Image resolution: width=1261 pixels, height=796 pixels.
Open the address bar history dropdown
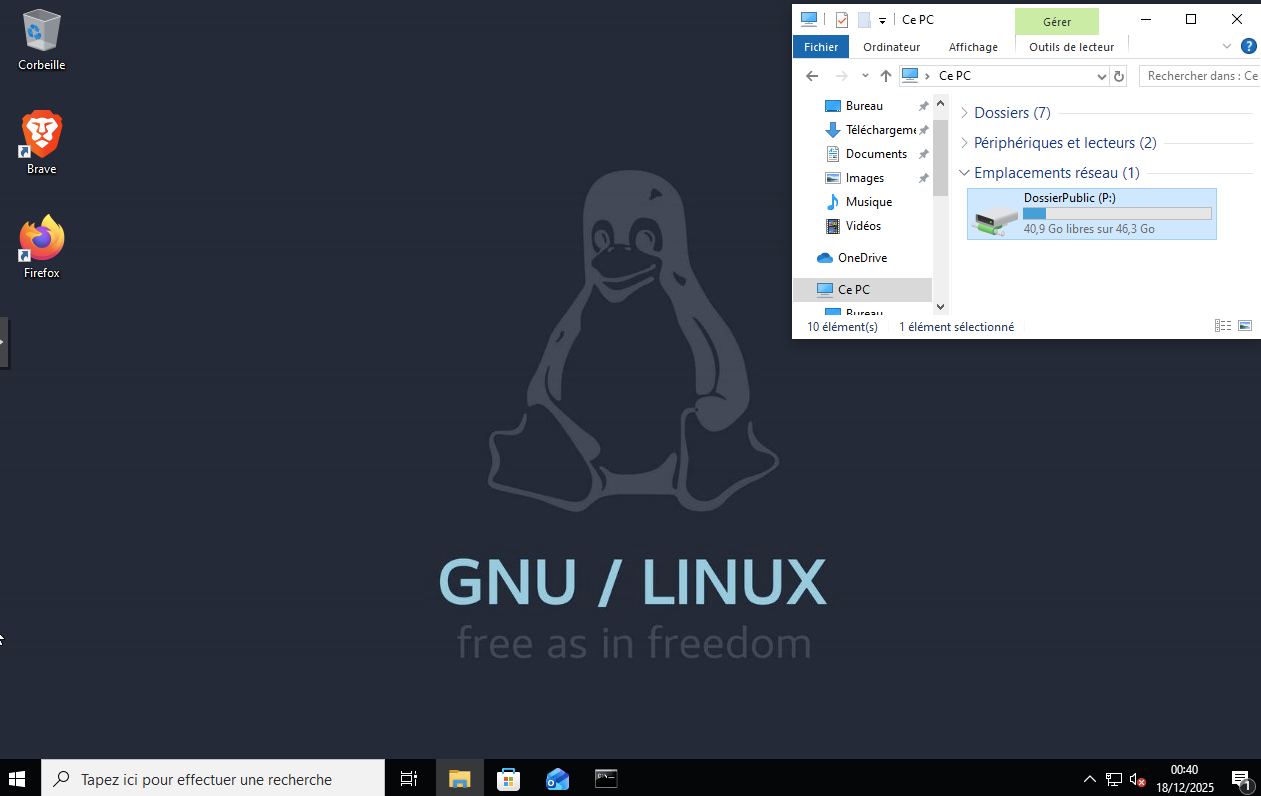(x=1101, y=76)
